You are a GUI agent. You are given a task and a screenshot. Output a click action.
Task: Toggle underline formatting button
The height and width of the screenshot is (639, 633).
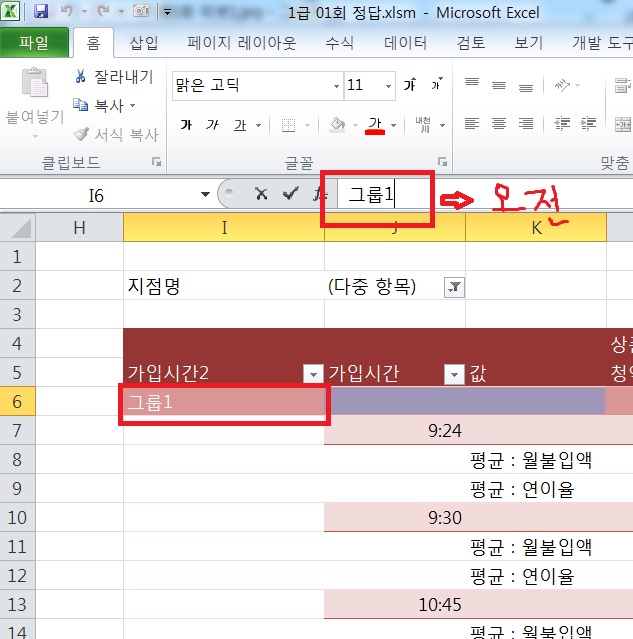(240, 125)
